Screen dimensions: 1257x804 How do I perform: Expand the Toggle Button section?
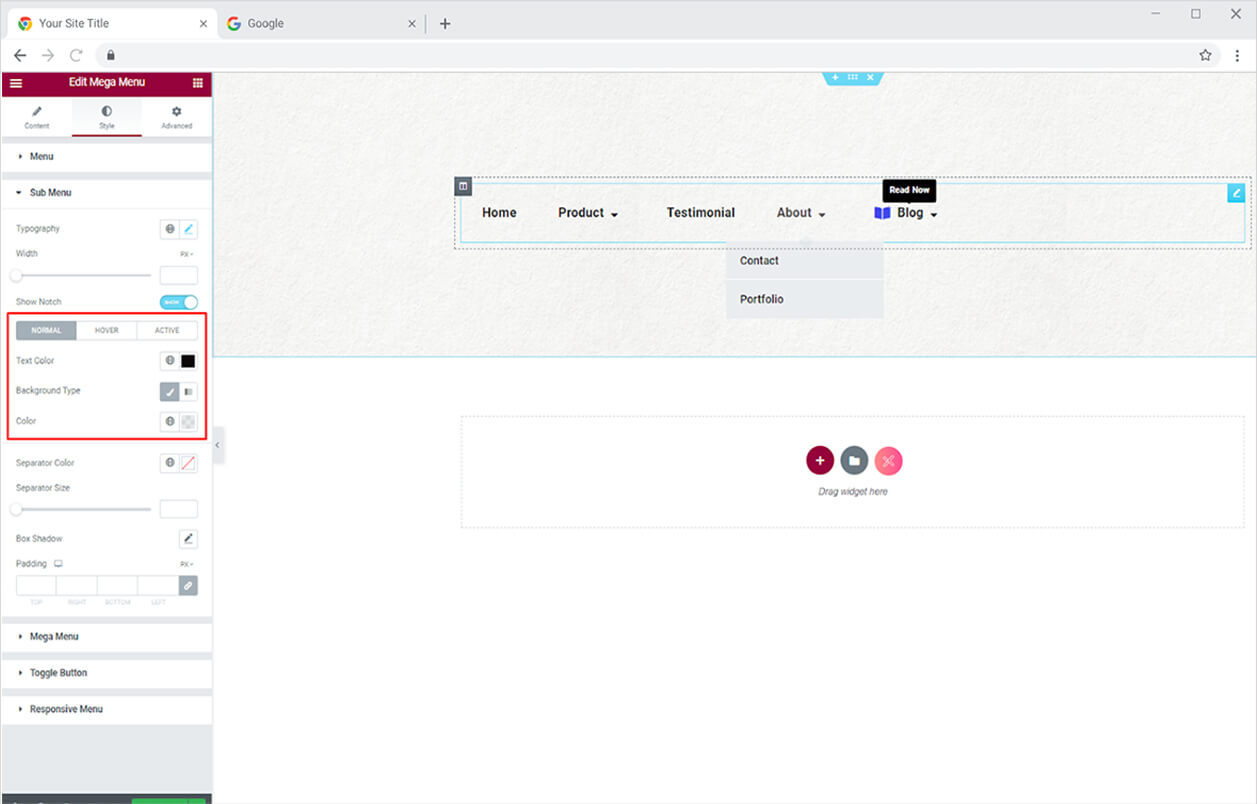click(x=58, y=673)
